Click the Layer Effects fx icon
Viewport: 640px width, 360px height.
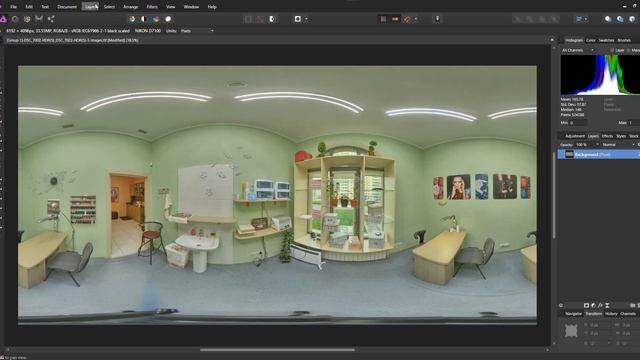600,305
